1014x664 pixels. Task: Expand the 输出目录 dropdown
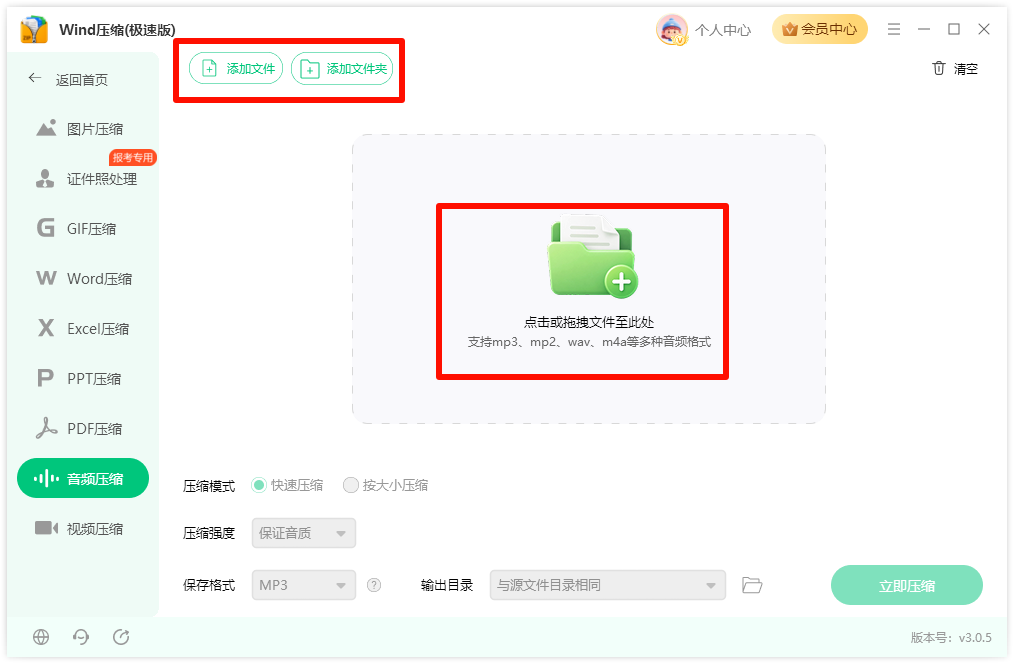click(607, 585)
